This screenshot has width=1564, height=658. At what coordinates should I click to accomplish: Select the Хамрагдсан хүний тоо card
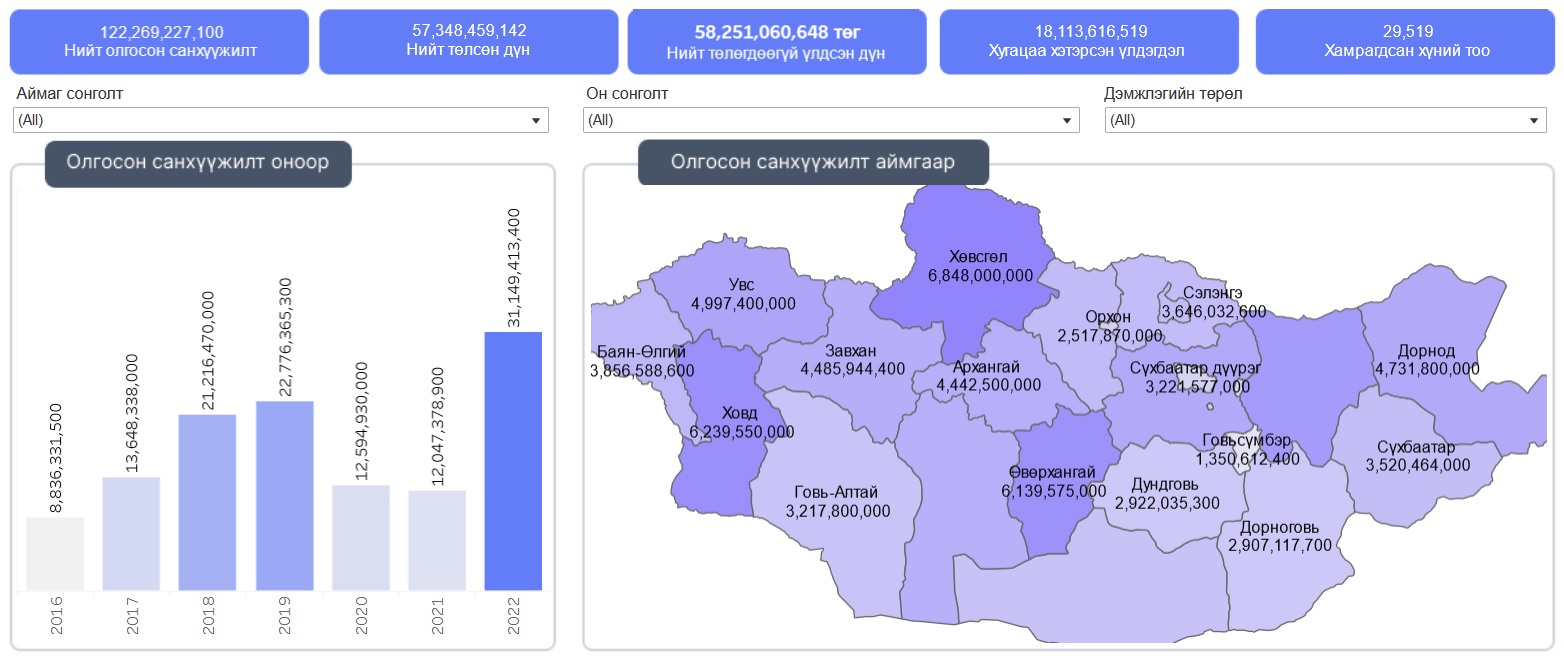click(1406, 42)
